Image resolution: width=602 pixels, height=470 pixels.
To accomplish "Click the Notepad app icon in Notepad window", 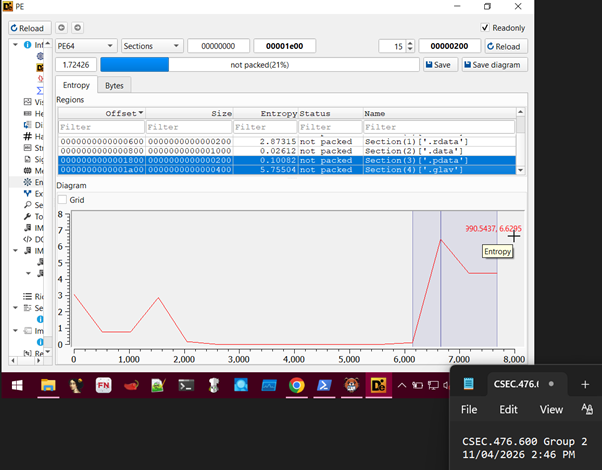I will (468, 384).
